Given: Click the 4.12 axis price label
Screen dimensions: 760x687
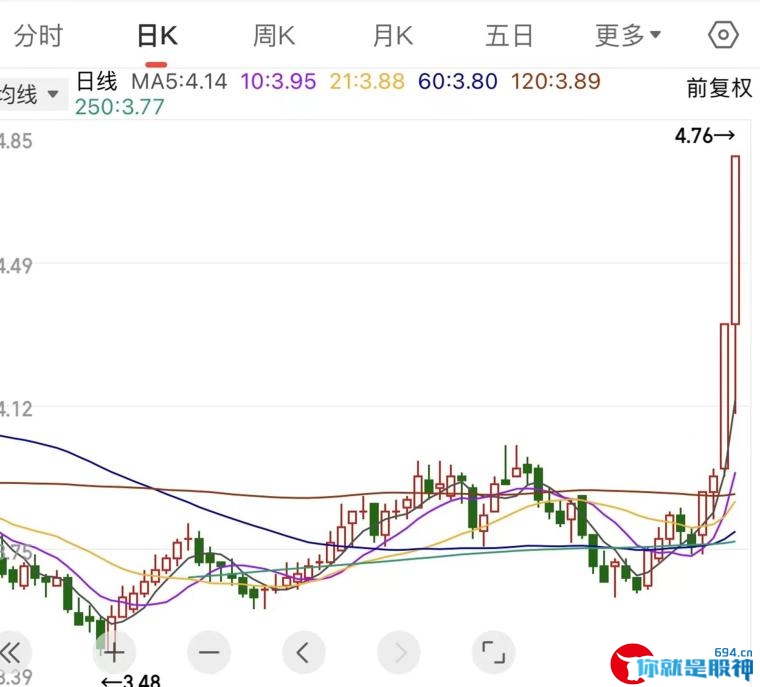Looking at the screenshot, I should pos(16,410).
